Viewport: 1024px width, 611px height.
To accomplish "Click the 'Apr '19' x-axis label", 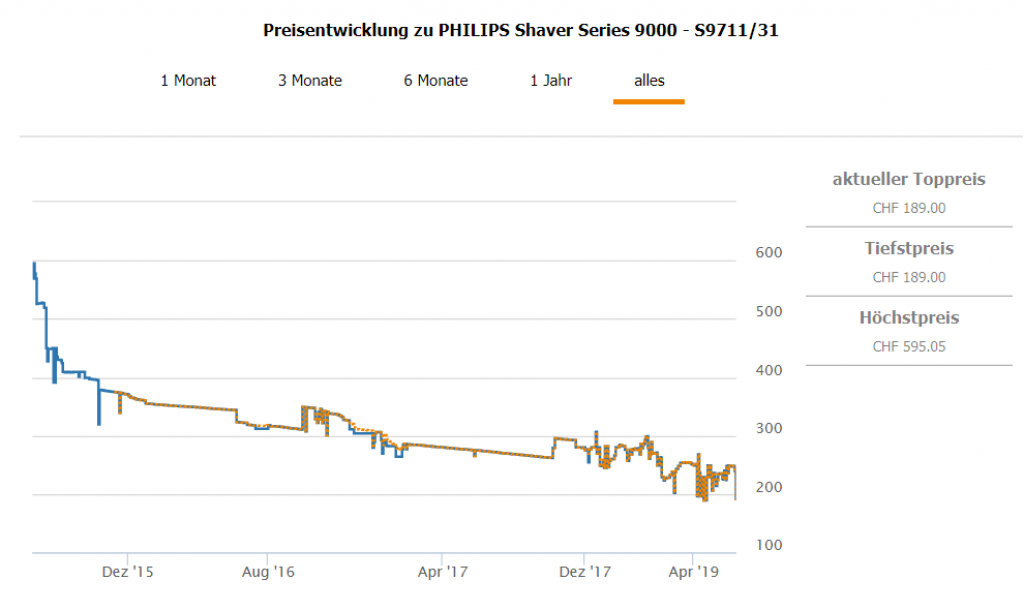I will tap(694, 573).
